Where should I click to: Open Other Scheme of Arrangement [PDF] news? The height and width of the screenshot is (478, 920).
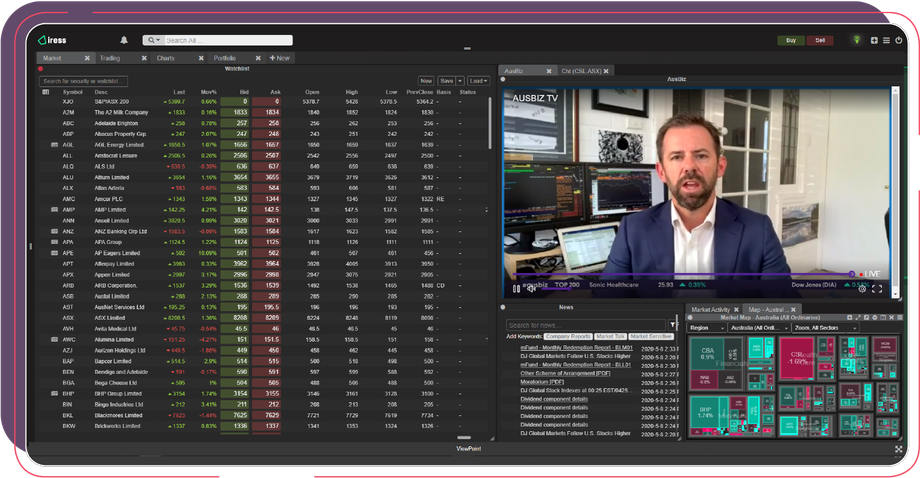click(x=565, y=373)
